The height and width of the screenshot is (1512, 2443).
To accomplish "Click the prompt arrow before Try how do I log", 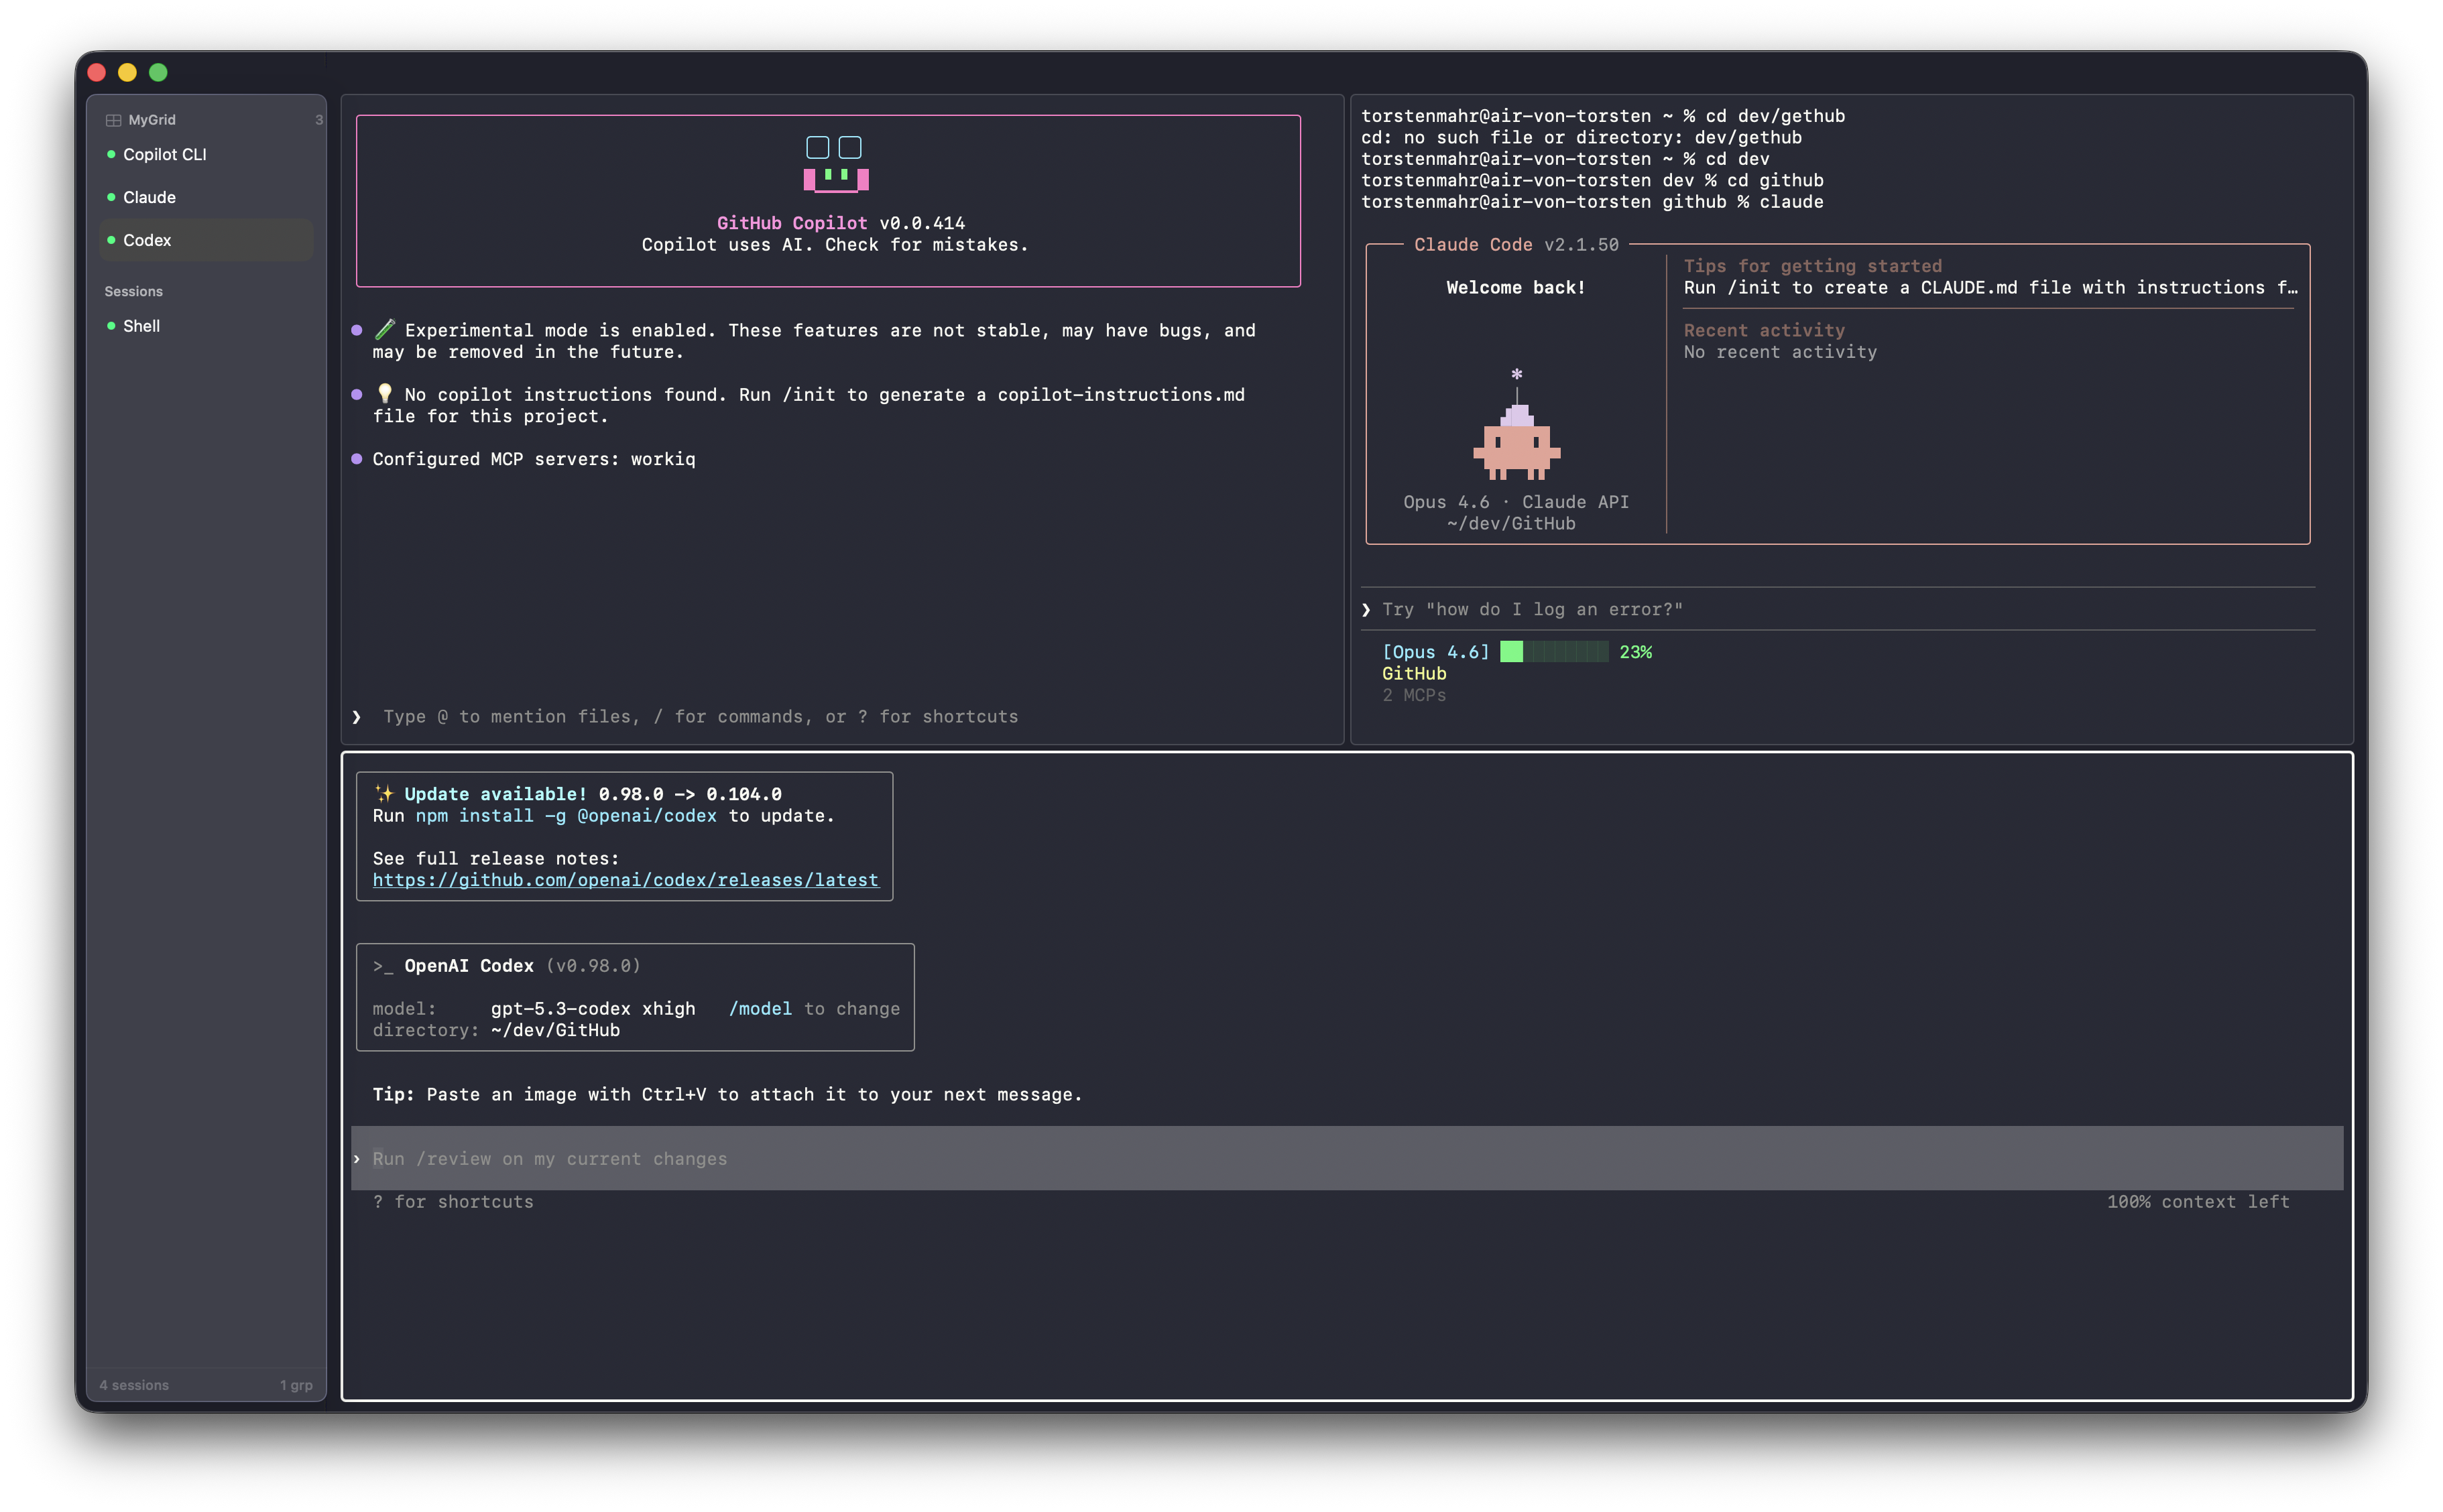I will coord(1366,608).
